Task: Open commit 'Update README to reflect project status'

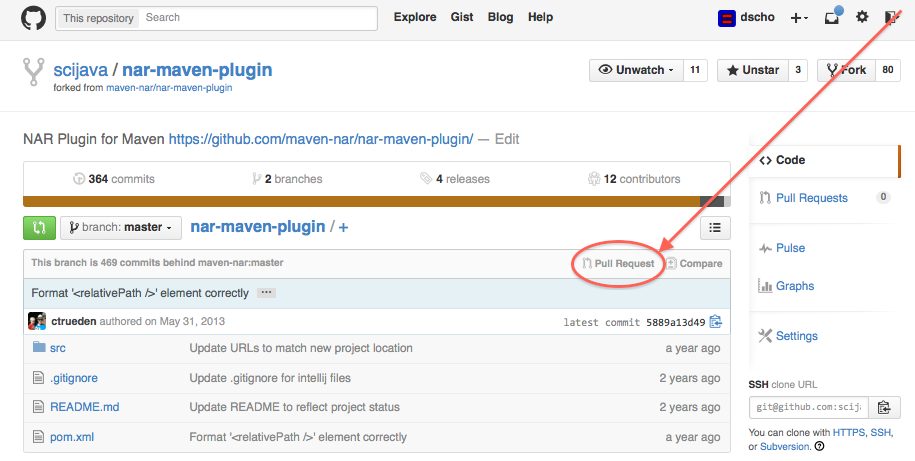Action: point(295,407)
